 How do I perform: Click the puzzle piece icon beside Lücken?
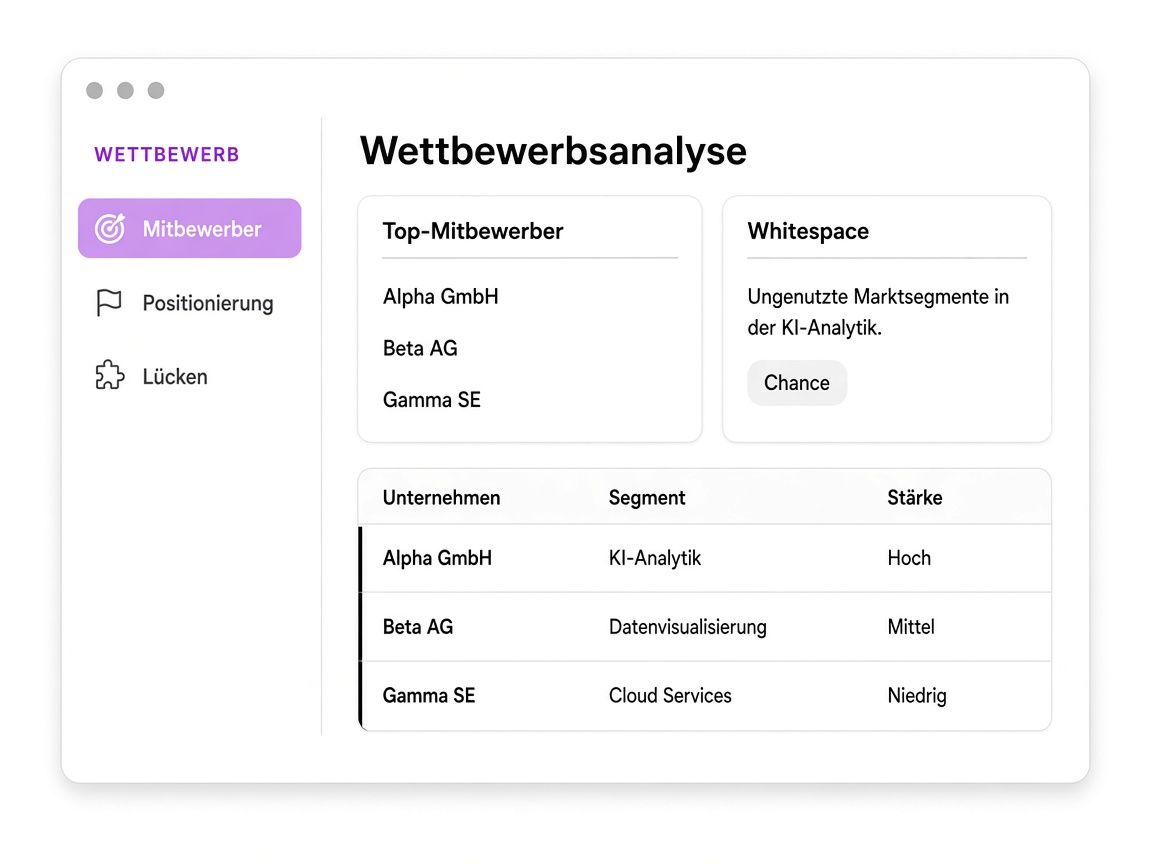(x=109, y=375)
